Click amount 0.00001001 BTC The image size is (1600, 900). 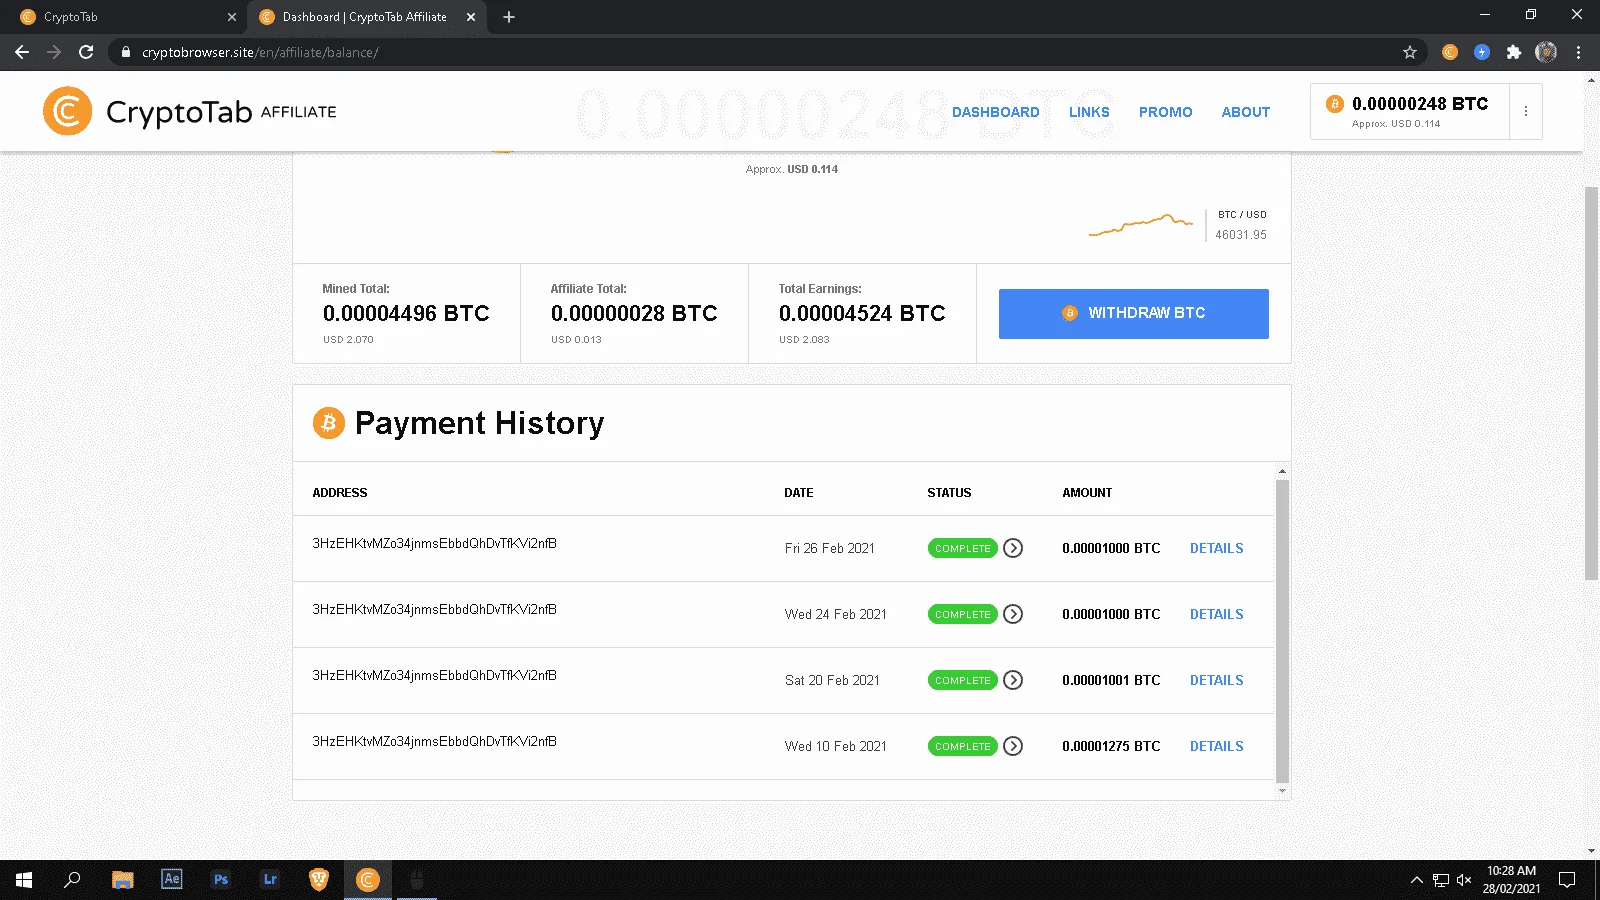coord(1111,680)
